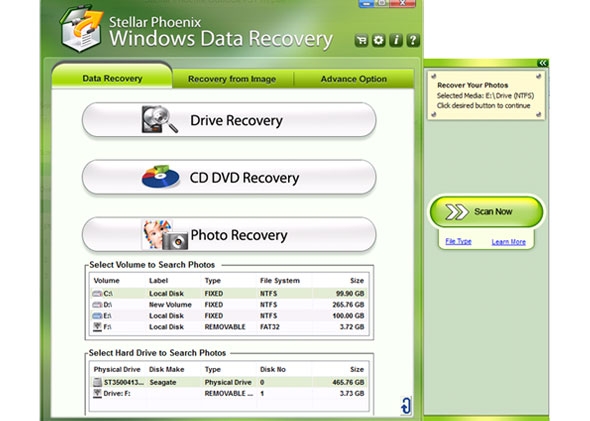Screen dimensions: 590x421
Task: Choose Photo Recovery option
Action: click(229, 235)
